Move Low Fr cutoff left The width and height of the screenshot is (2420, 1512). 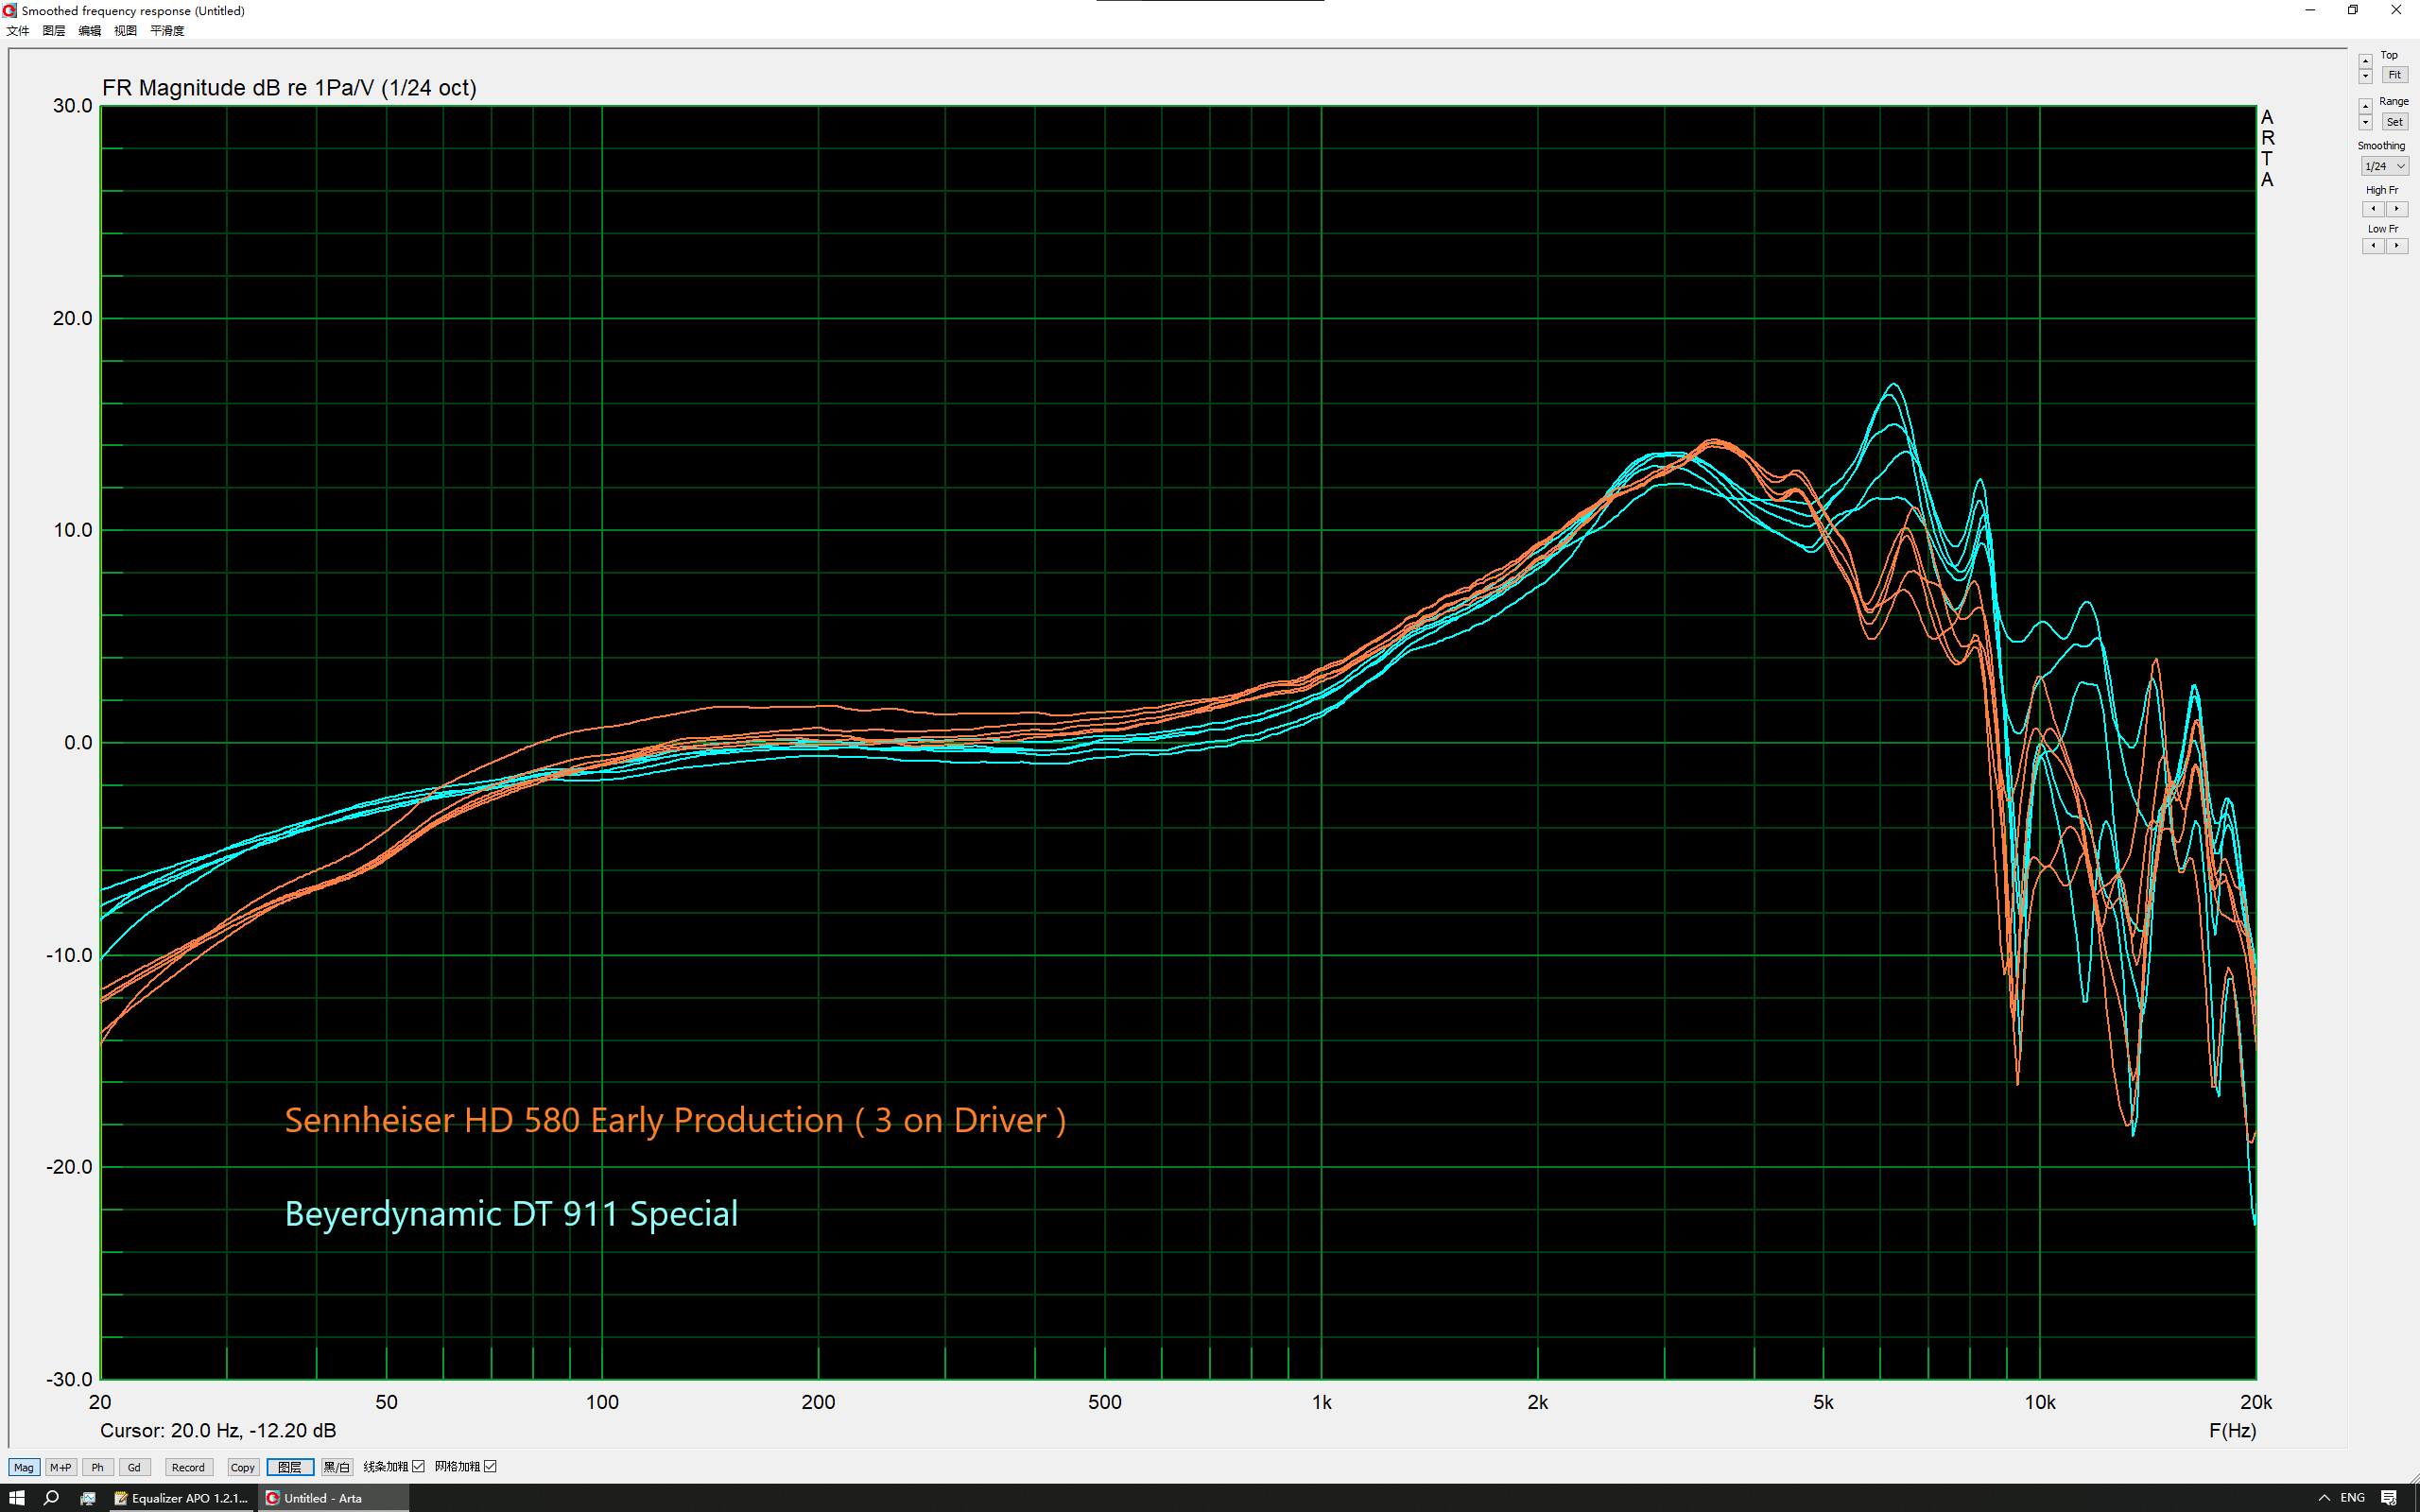(2373, 246)
